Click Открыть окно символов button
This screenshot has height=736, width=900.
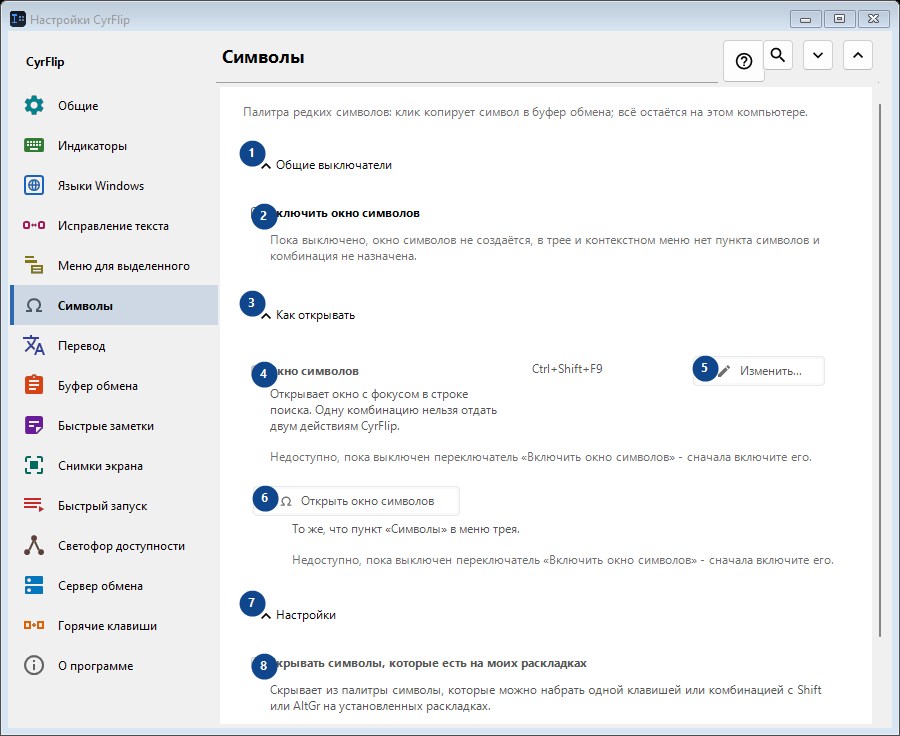pyautogui.click(x=356, y=501)
